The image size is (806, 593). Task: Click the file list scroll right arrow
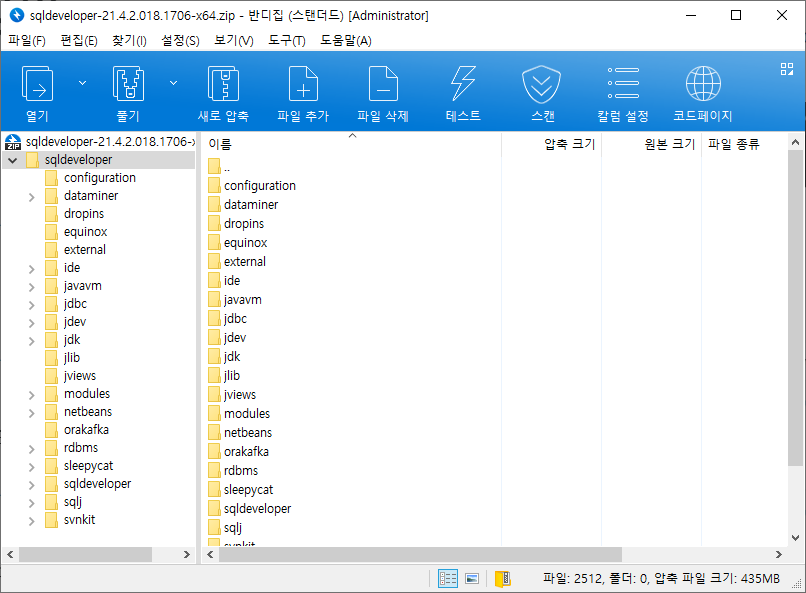(x=779, y=554)
